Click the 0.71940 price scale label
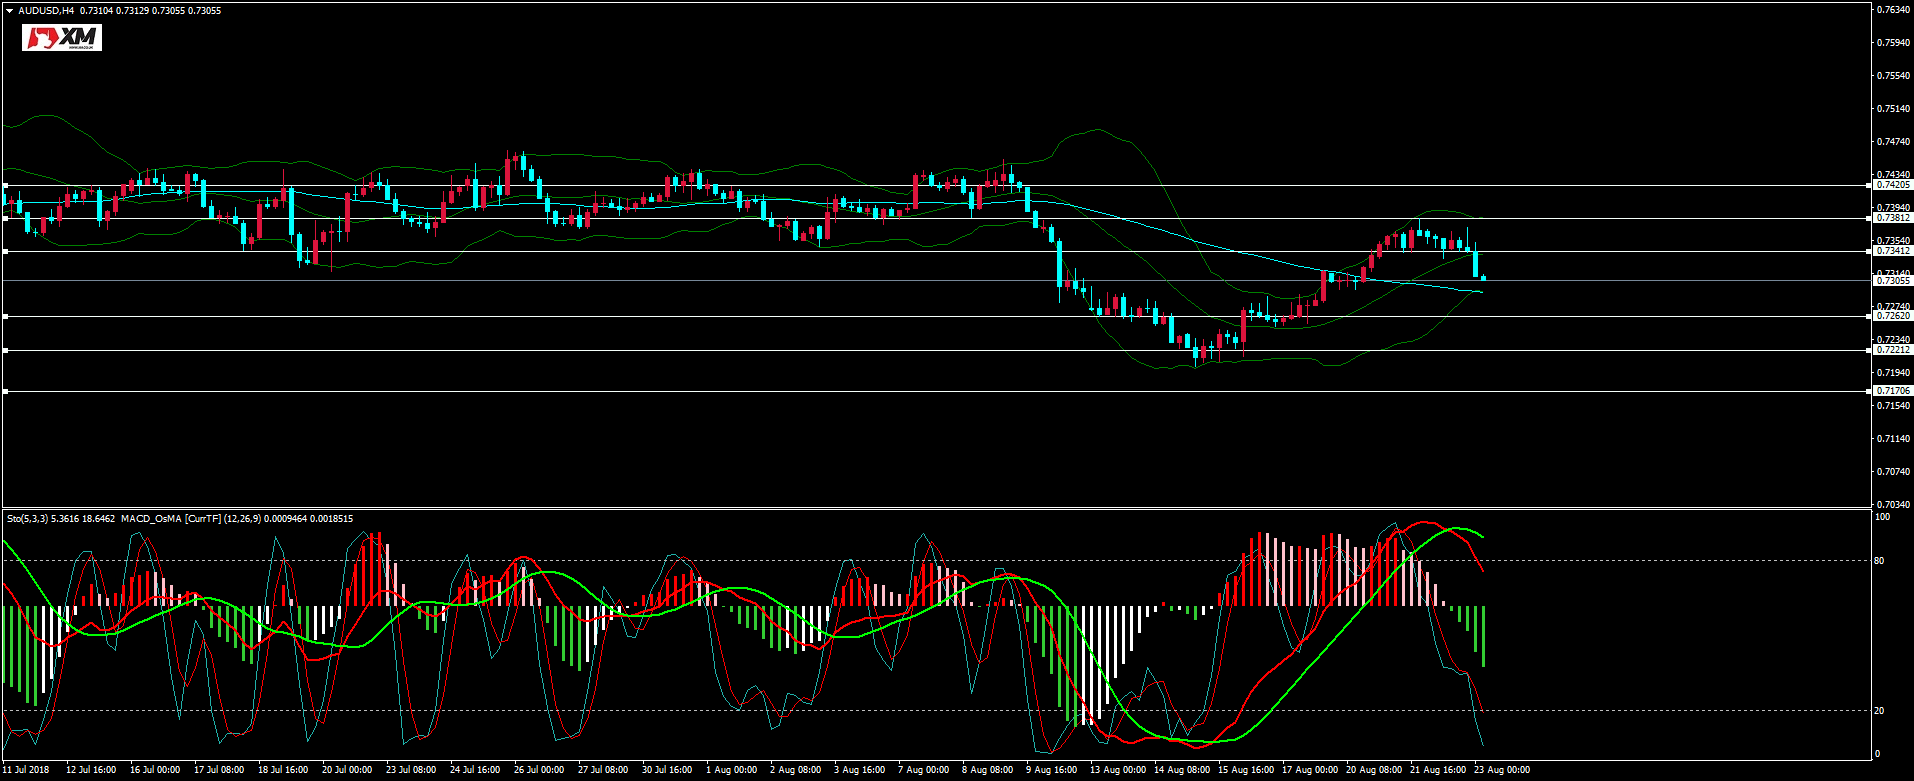This screenshot has height=781, width=1914. click(1895, 372)
